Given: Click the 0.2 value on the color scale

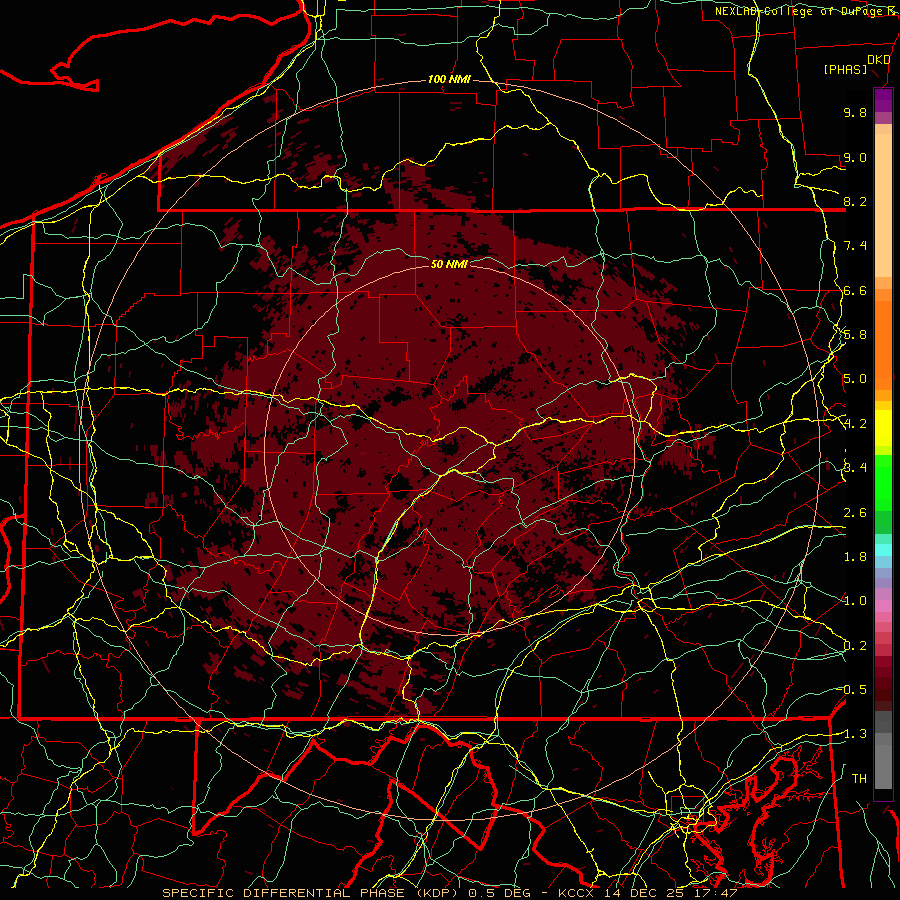Looking at the screenshot, I should [x=855, y=646].
